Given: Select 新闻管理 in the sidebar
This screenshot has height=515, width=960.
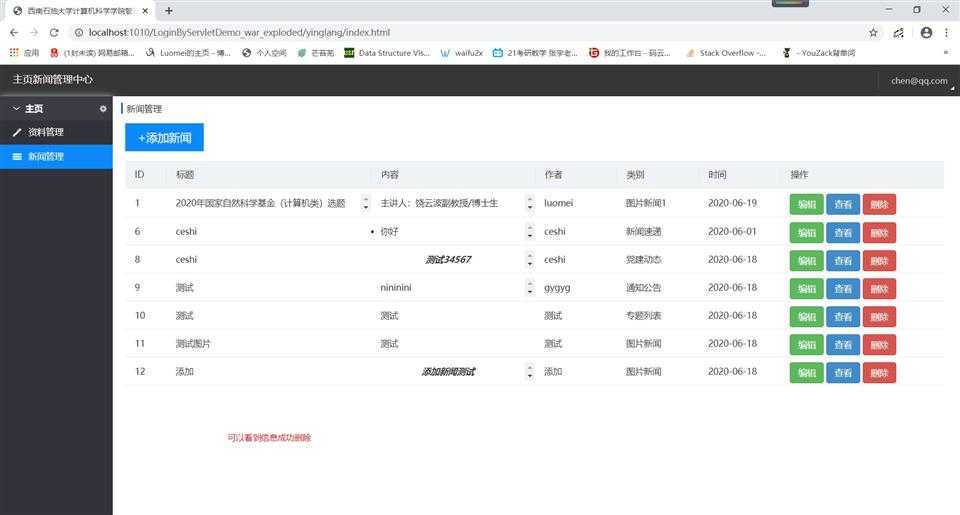Looking at the screenshot, I should click(x=56, y=157).
